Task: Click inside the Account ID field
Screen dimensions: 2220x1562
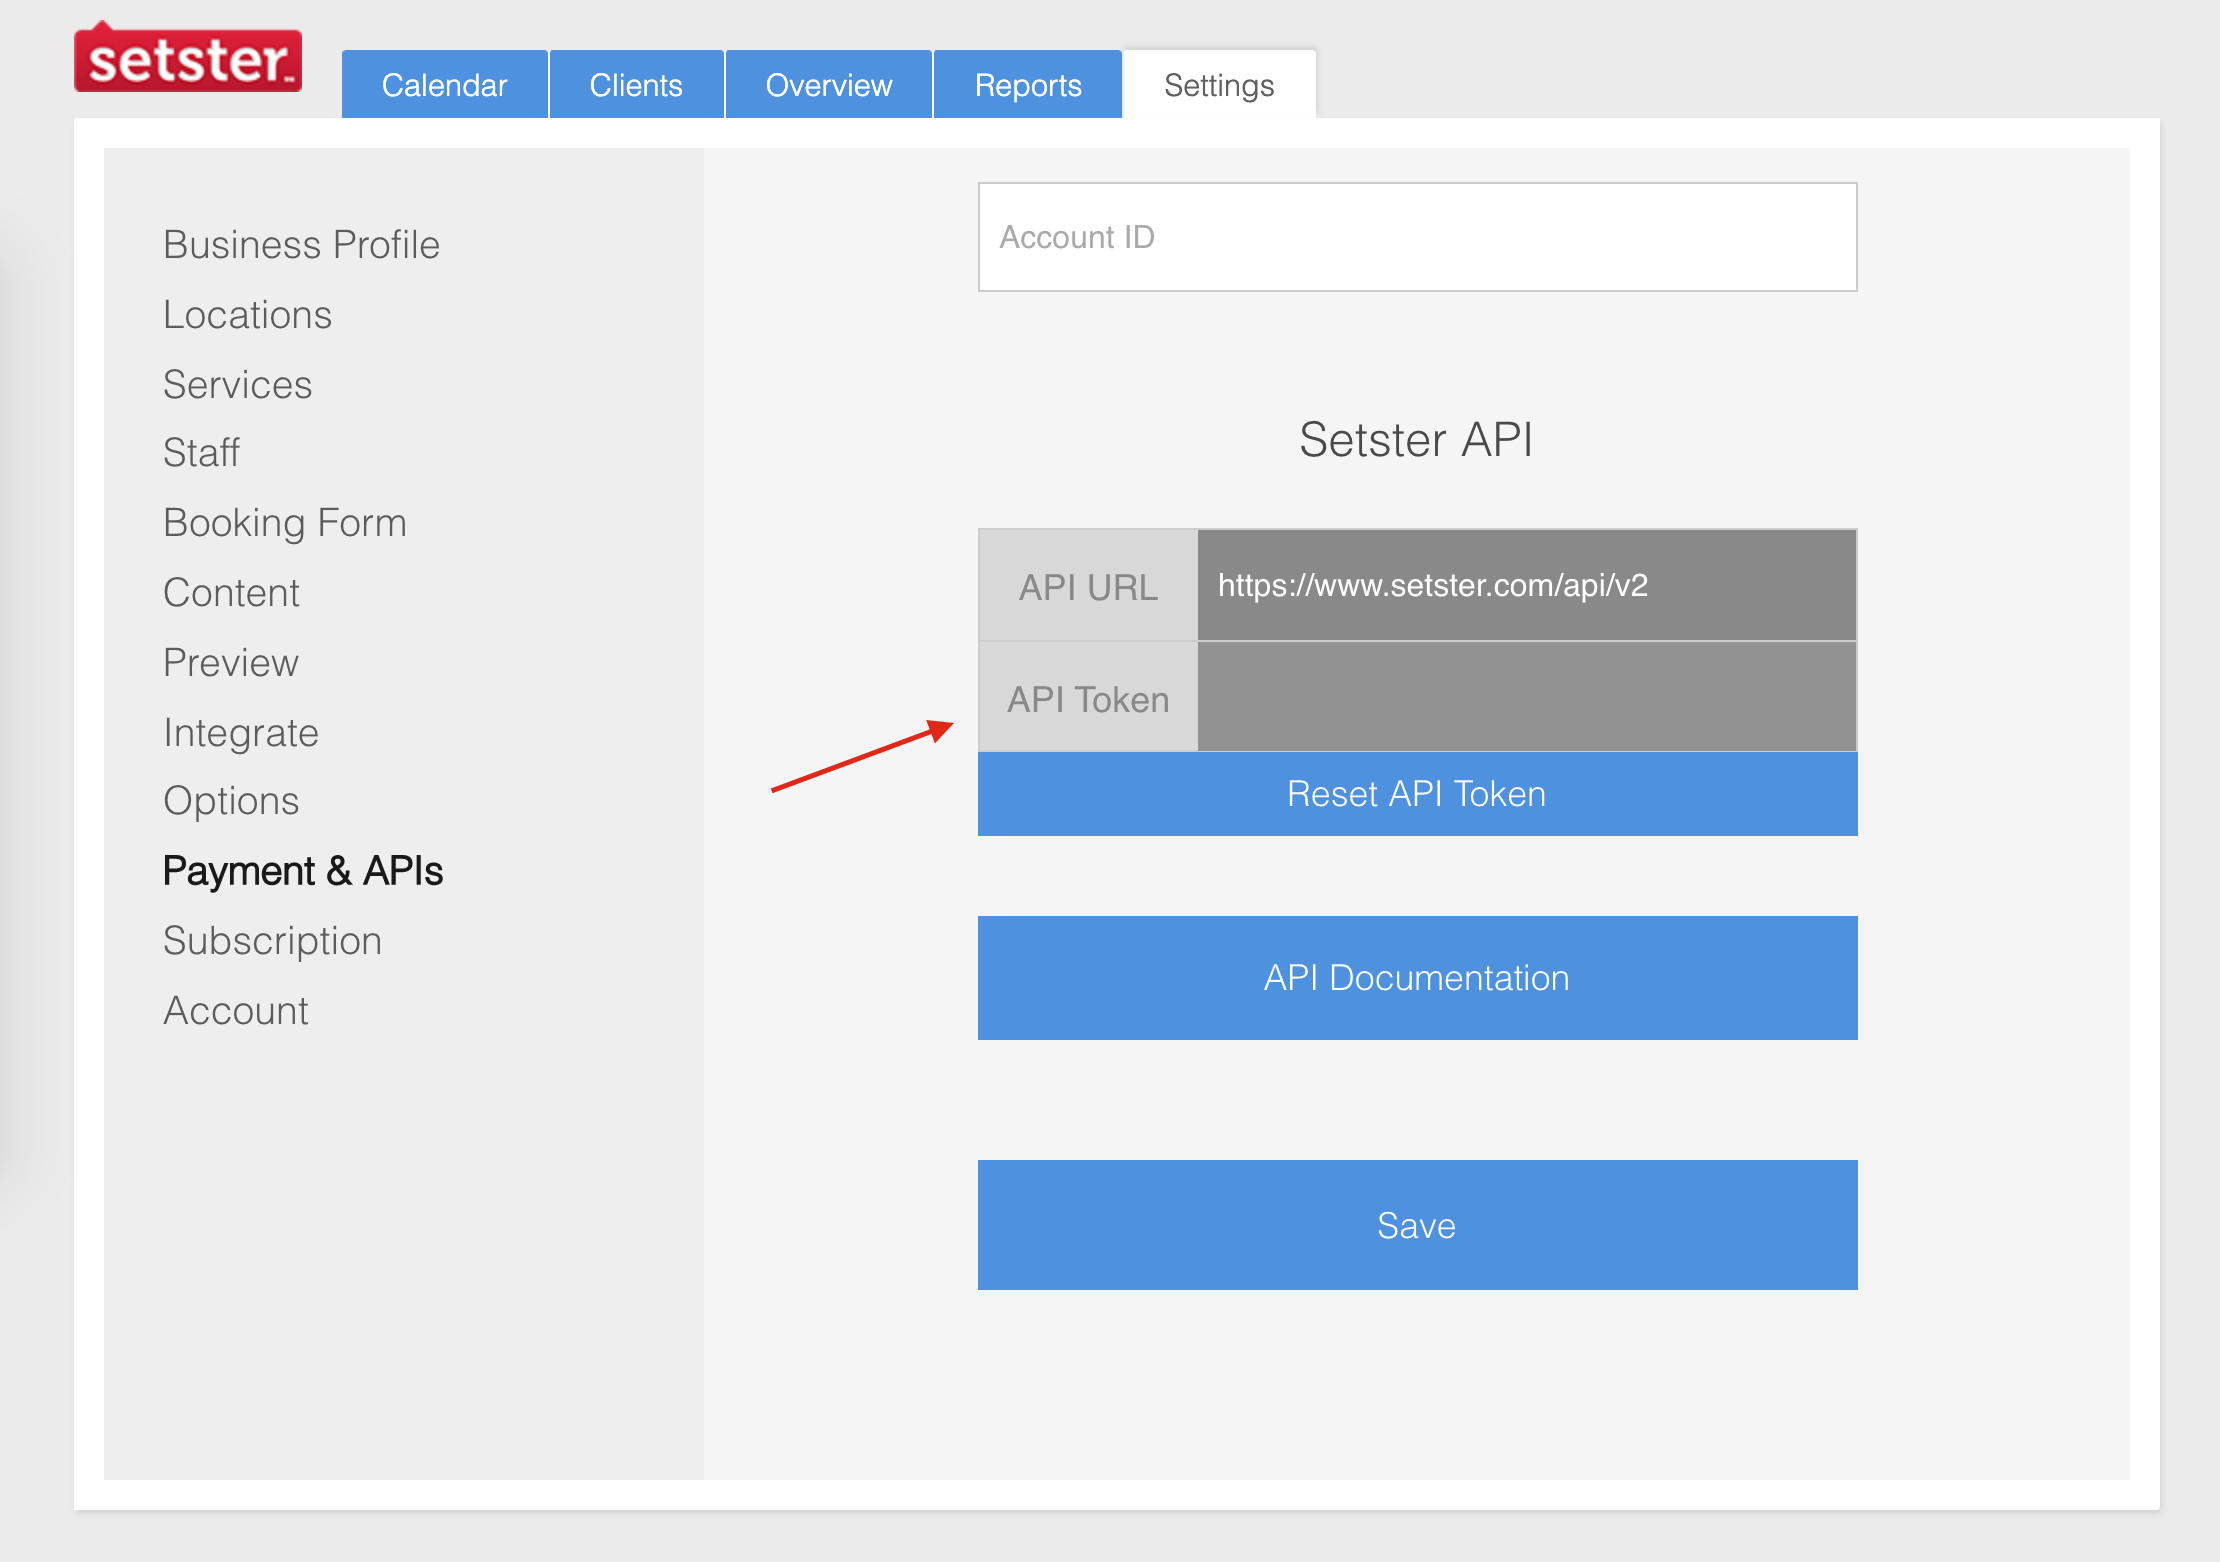Action: (1416, 236)
